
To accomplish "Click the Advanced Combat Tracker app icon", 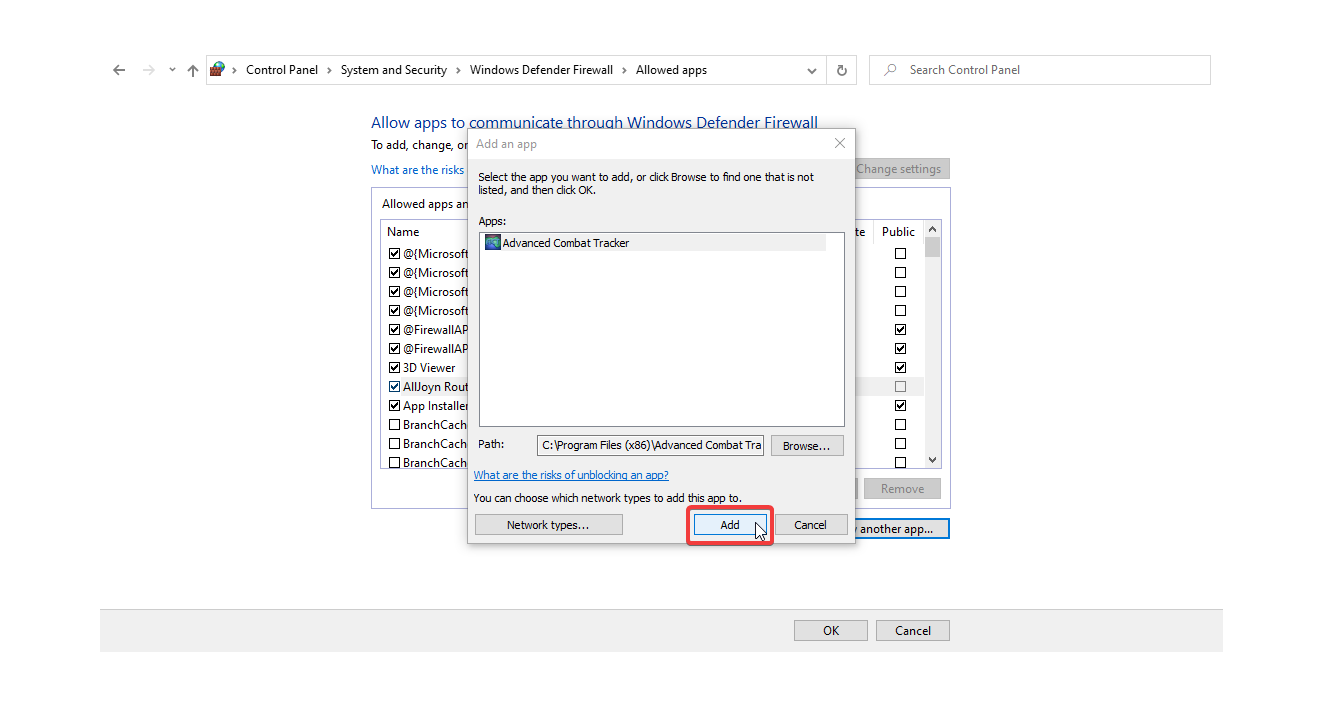I will (x=492, y=243).
